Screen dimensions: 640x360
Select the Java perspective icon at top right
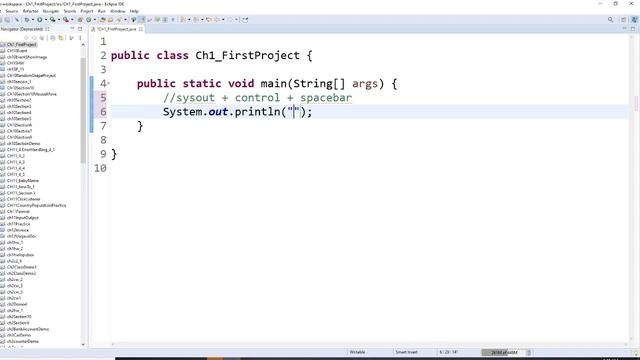[634, 20]
